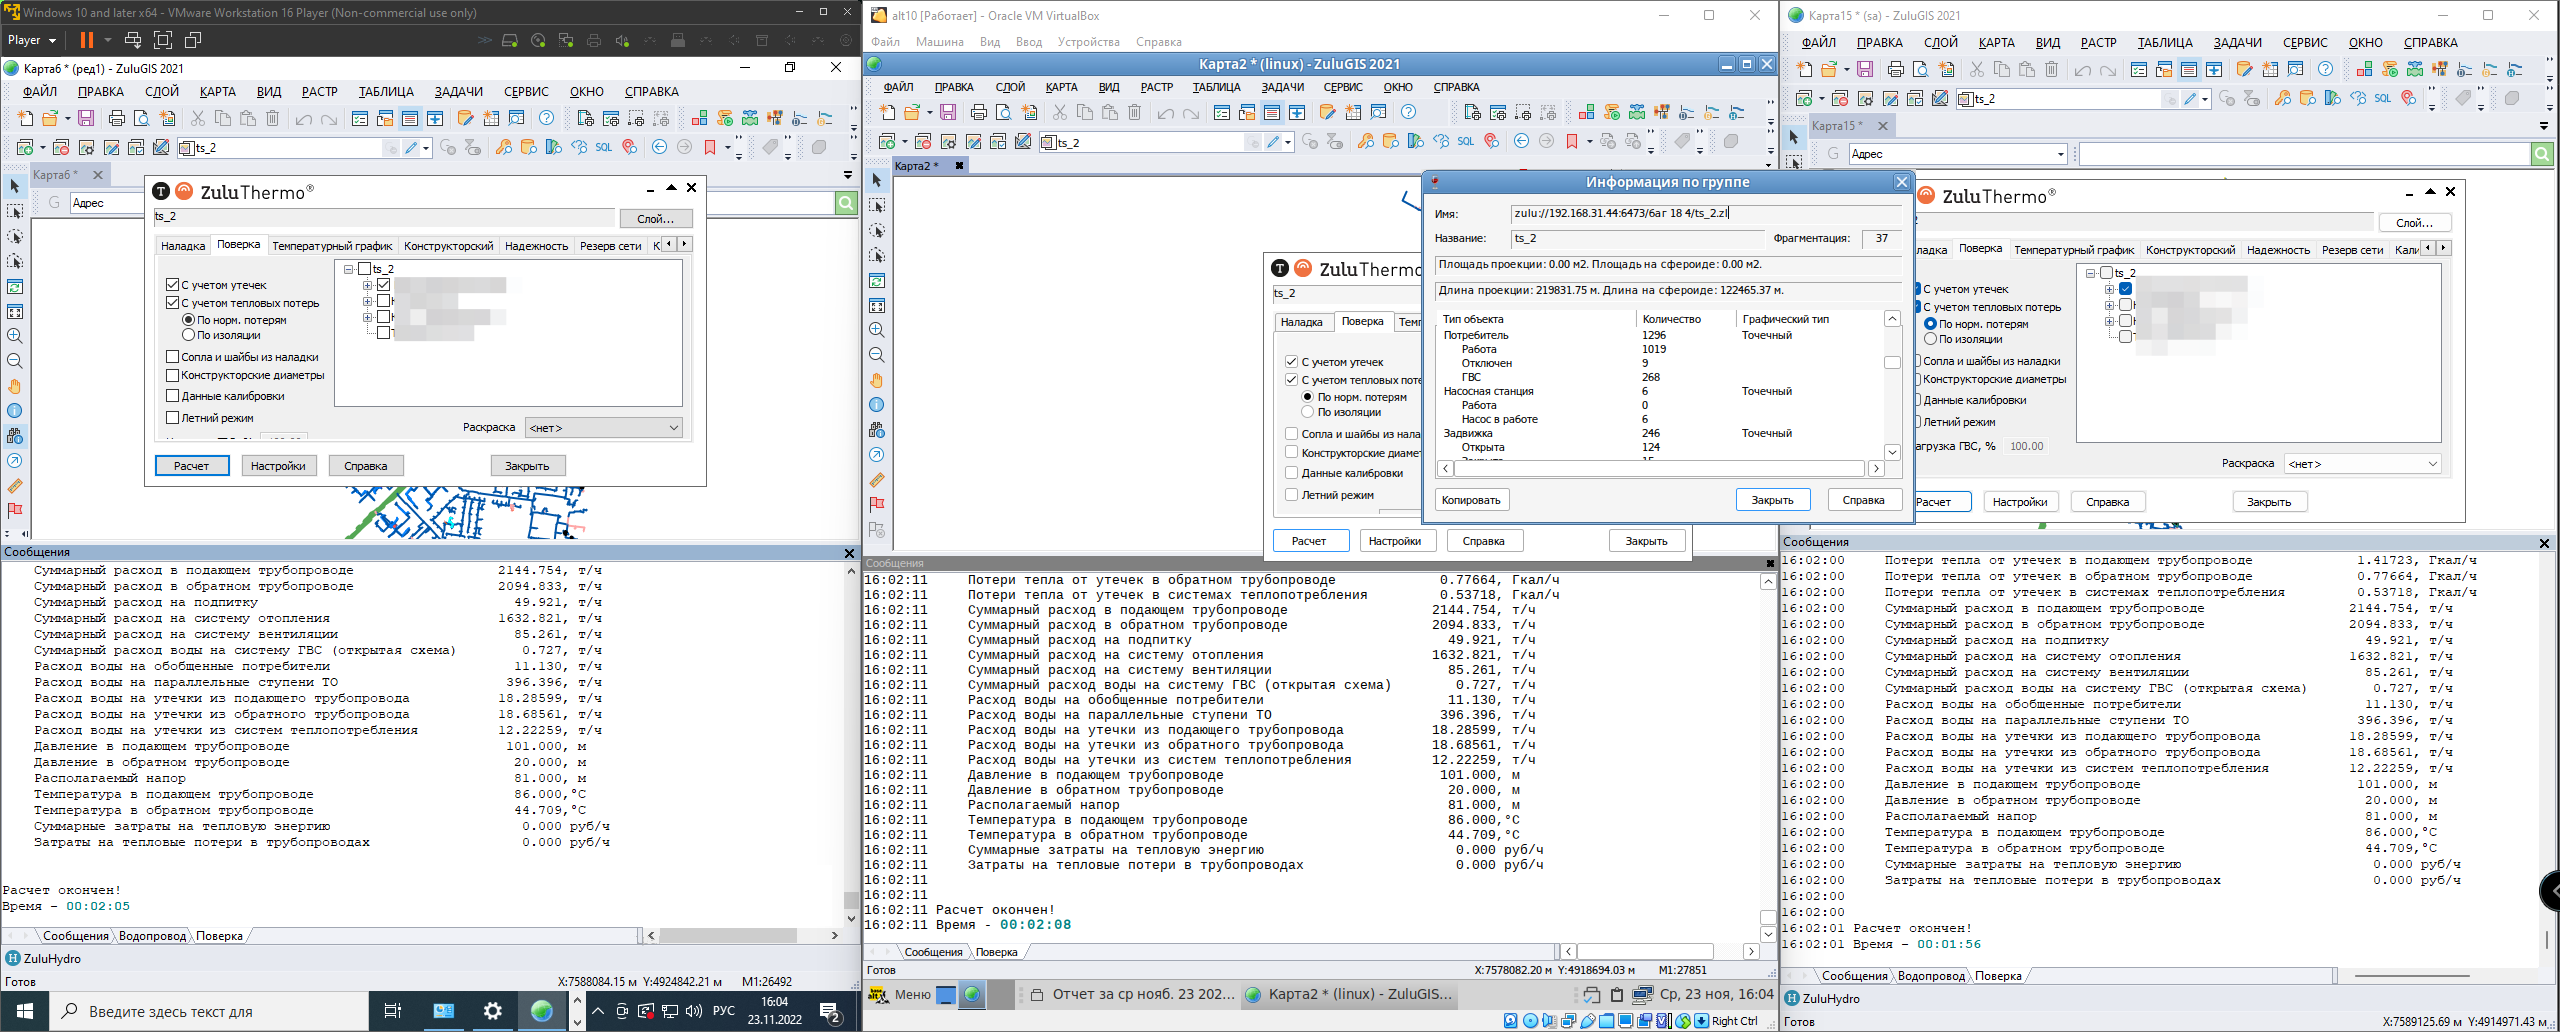This screenshot has height=1032, width=2560.
Task: Click SQL query icon in Карта15 toolbar
Action: click(x=2383, y=99)
